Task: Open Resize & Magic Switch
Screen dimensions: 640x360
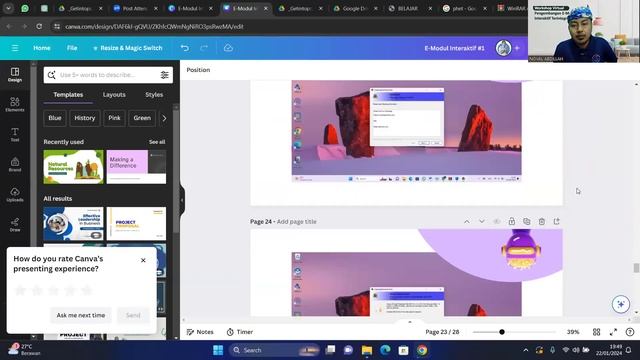Action: [x=128, y=48]
